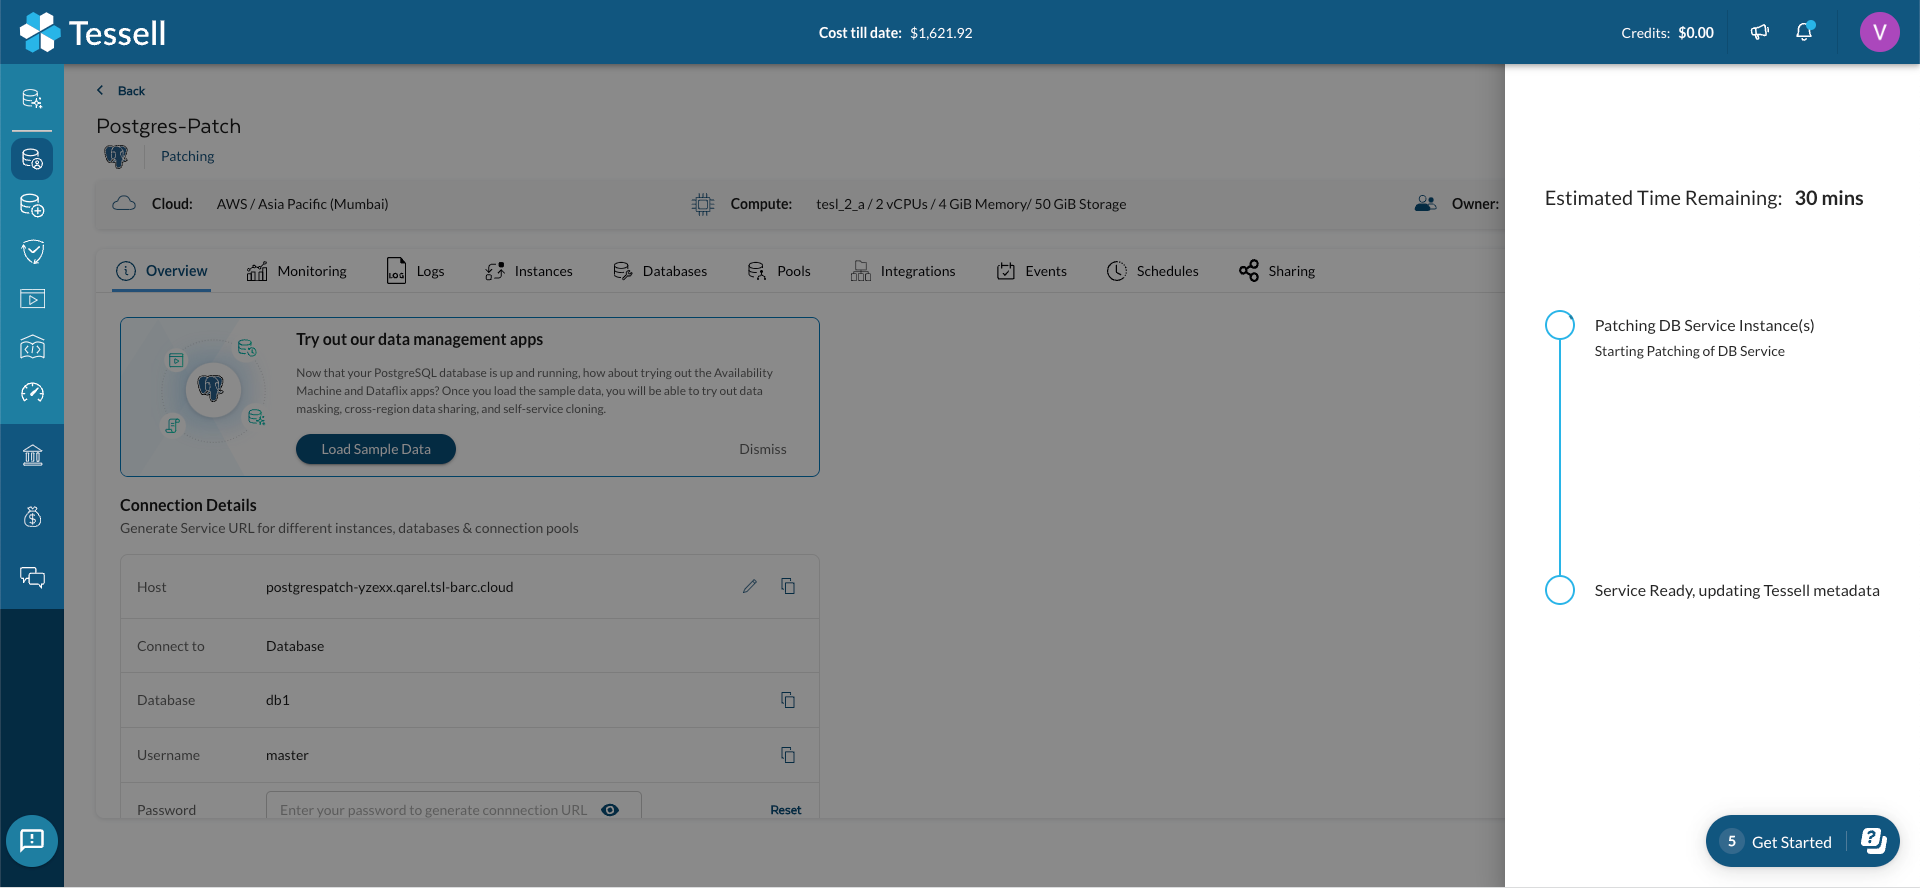Open the Schedules tab

point(1152,271)
